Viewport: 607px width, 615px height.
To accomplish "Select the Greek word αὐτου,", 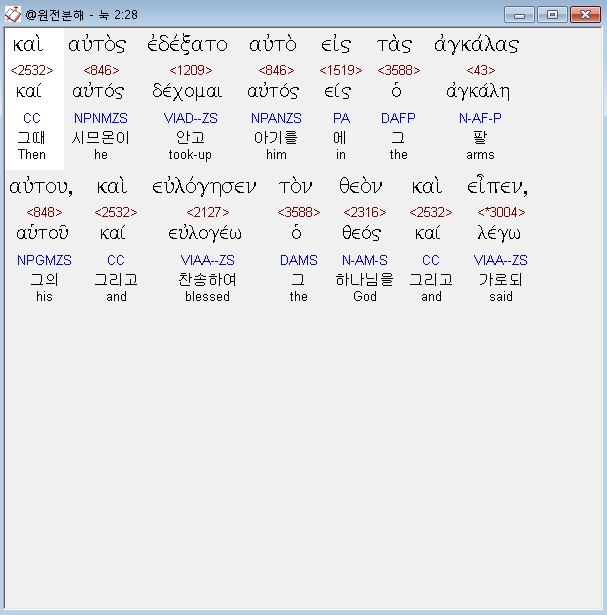I will point(41,186).
